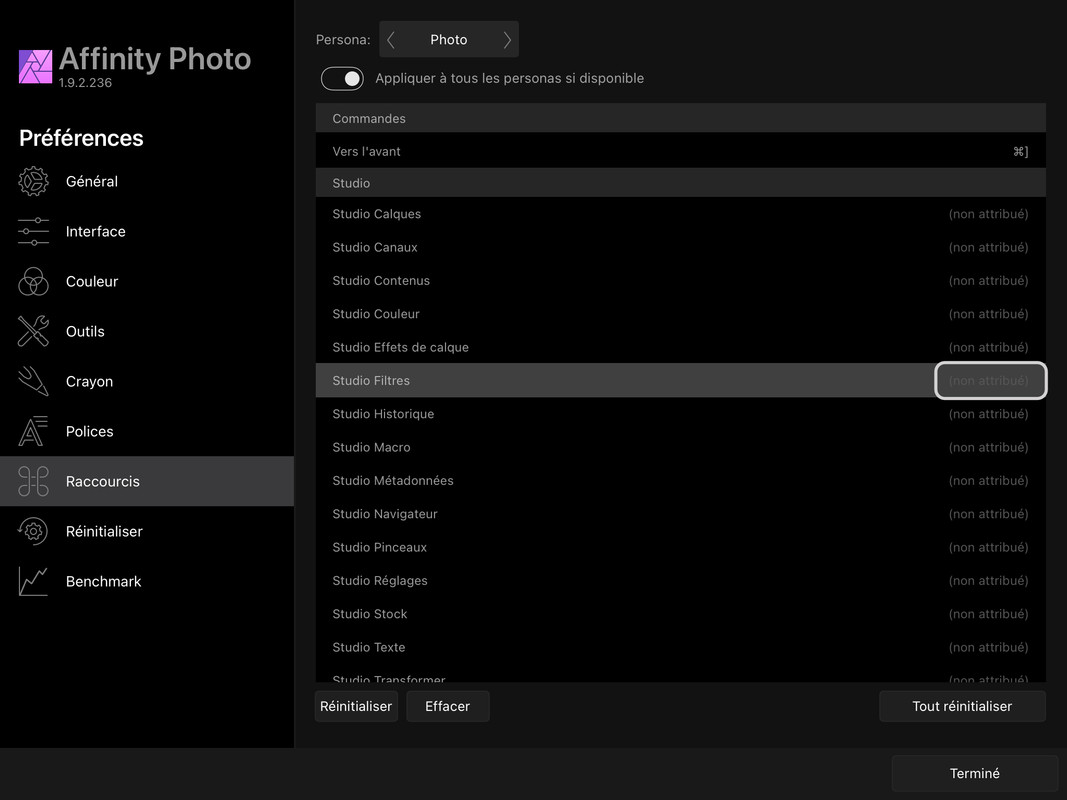
Task: Click the Général gear icon
Action: click(x=33, y=182)
